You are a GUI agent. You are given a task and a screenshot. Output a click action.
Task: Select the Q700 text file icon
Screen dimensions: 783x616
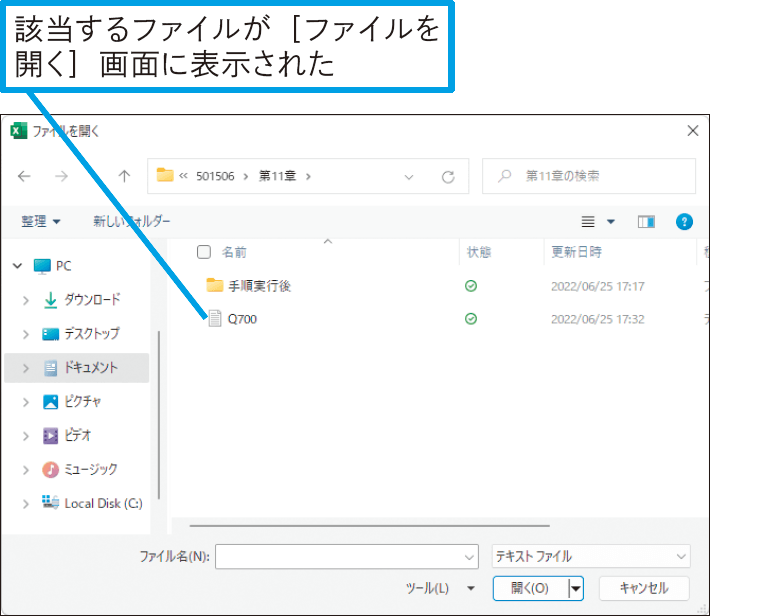point(215,318)
